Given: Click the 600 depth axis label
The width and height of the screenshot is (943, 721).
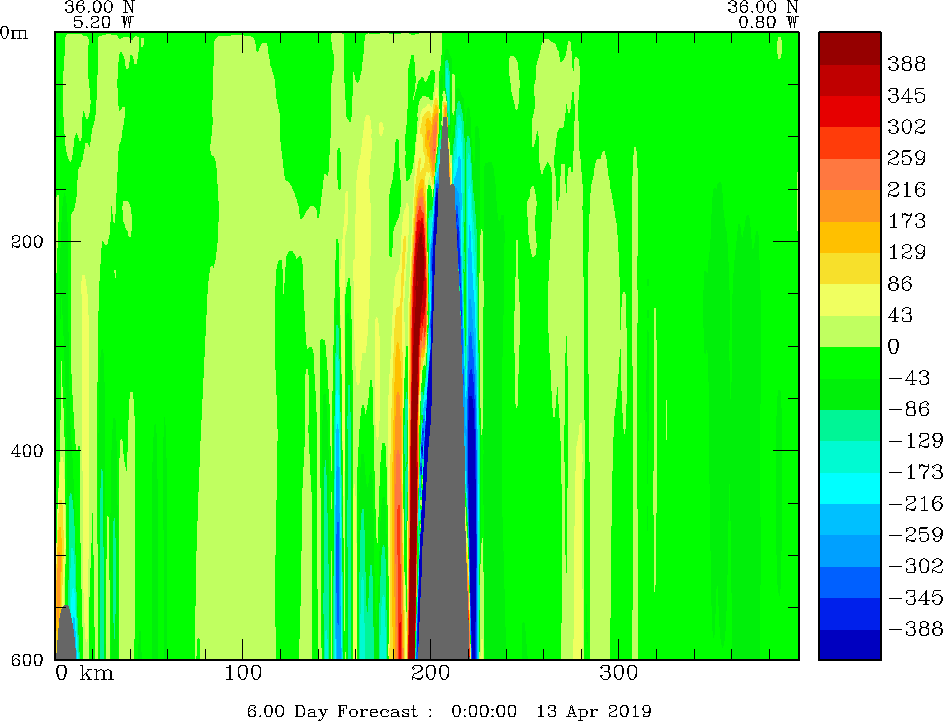Looking at the screenshot, I should (x=27, y=660).
